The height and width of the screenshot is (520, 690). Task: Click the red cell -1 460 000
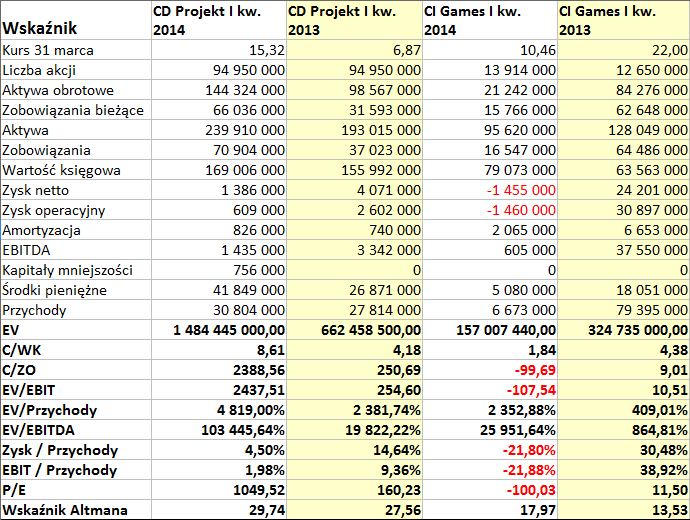point(490,210)
